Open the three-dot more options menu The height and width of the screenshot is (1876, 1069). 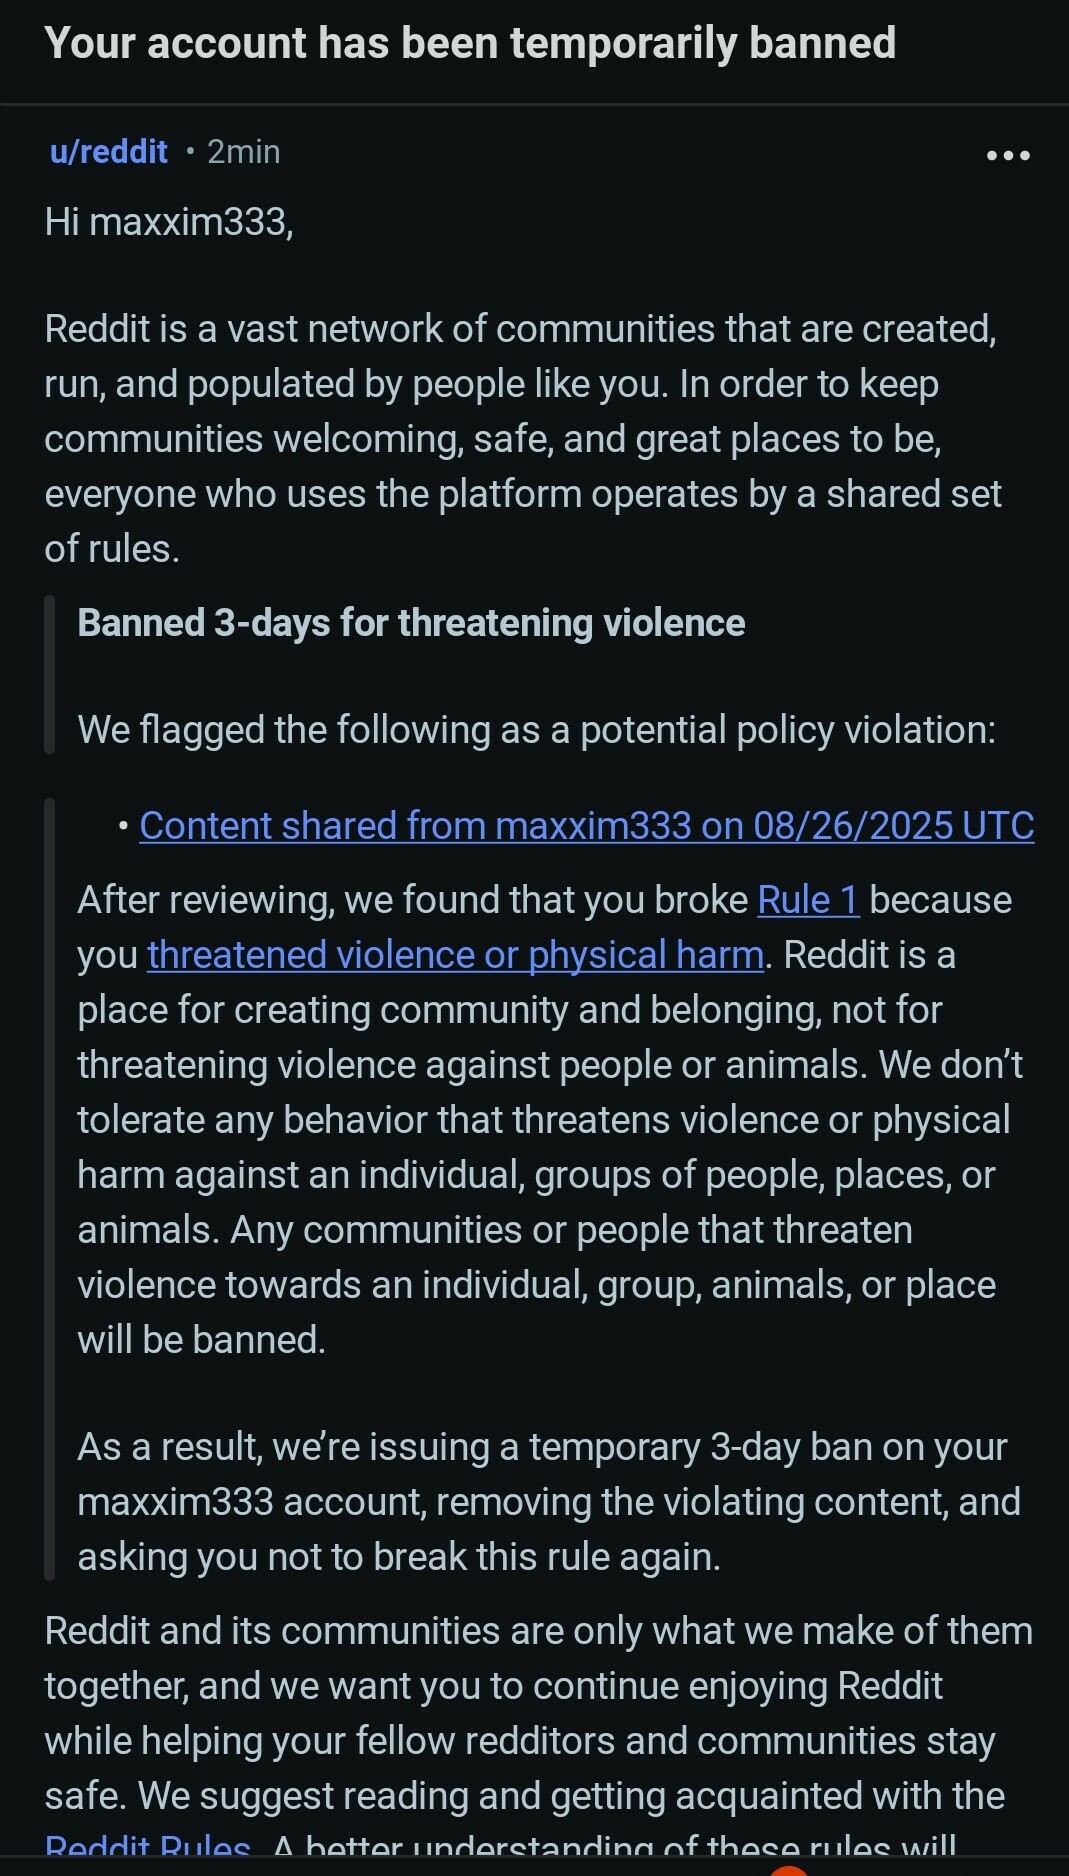[1008, 155]
